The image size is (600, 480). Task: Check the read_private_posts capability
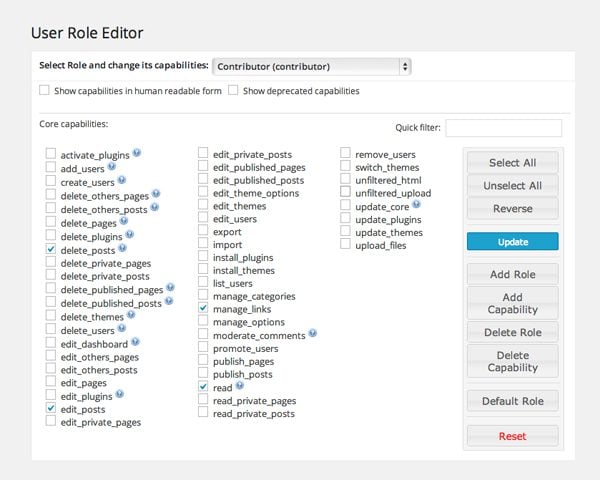coord(203,412)
